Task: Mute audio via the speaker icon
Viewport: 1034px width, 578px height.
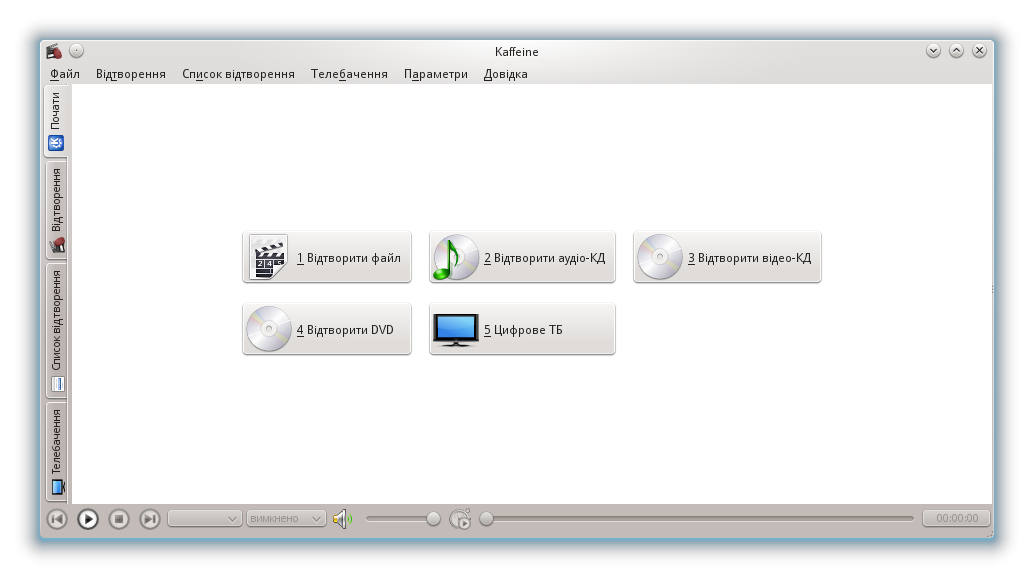Action: 342,519
